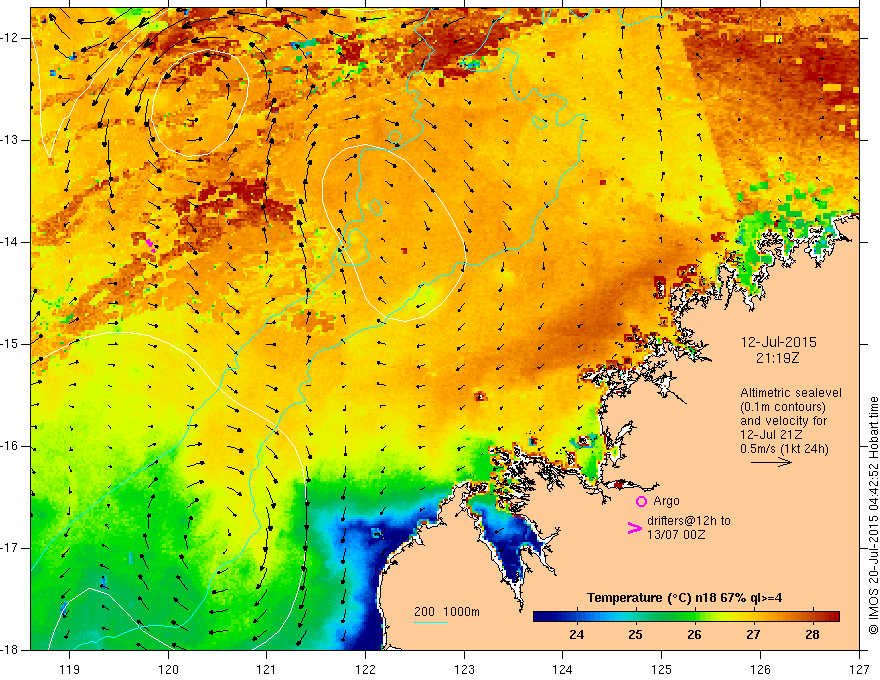
Task: Click the 0.5m/s velocity scale arrow
Action: pyautogui.click(x=771, y=462)
